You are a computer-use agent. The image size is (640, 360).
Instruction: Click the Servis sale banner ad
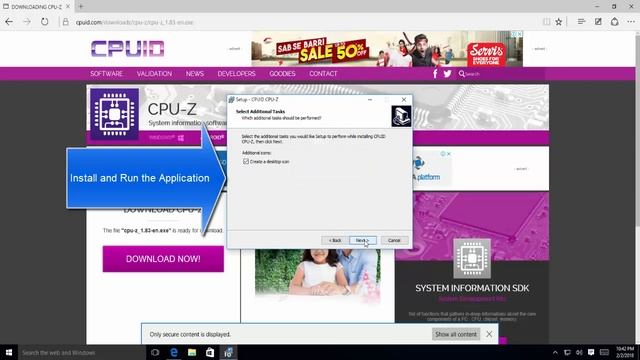[387, 49]
